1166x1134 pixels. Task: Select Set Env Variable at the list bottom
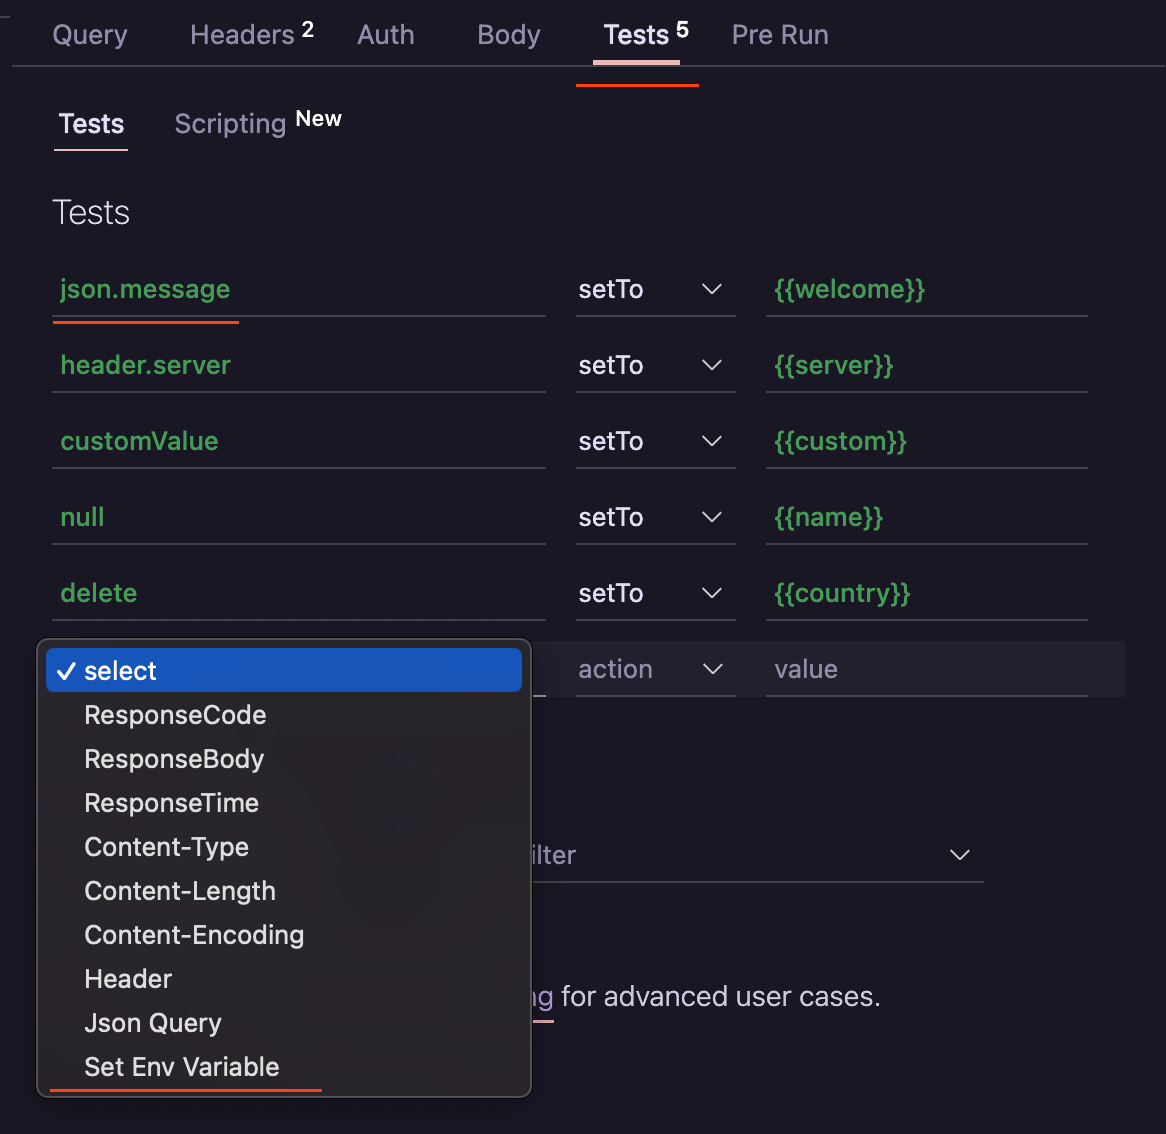pos(182,1066)
